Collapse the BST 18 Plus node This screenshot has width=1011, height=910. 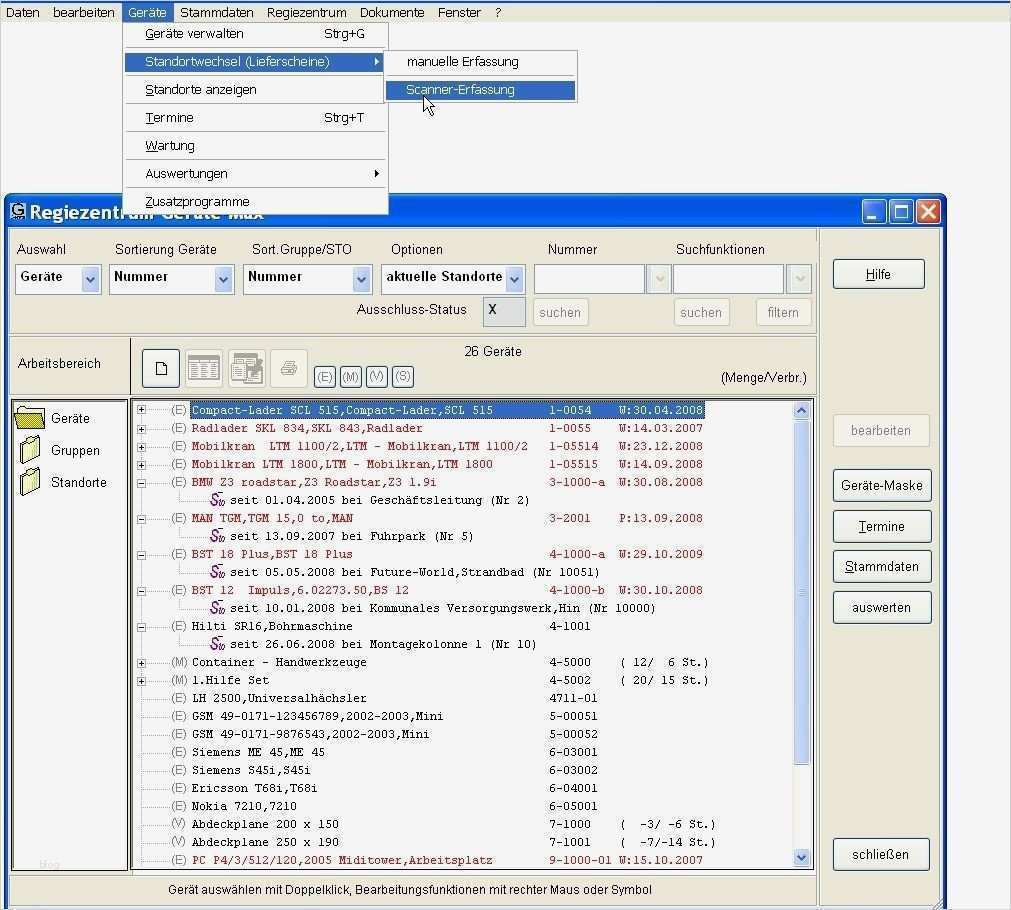pyautogui.click(x=141, y=555)
